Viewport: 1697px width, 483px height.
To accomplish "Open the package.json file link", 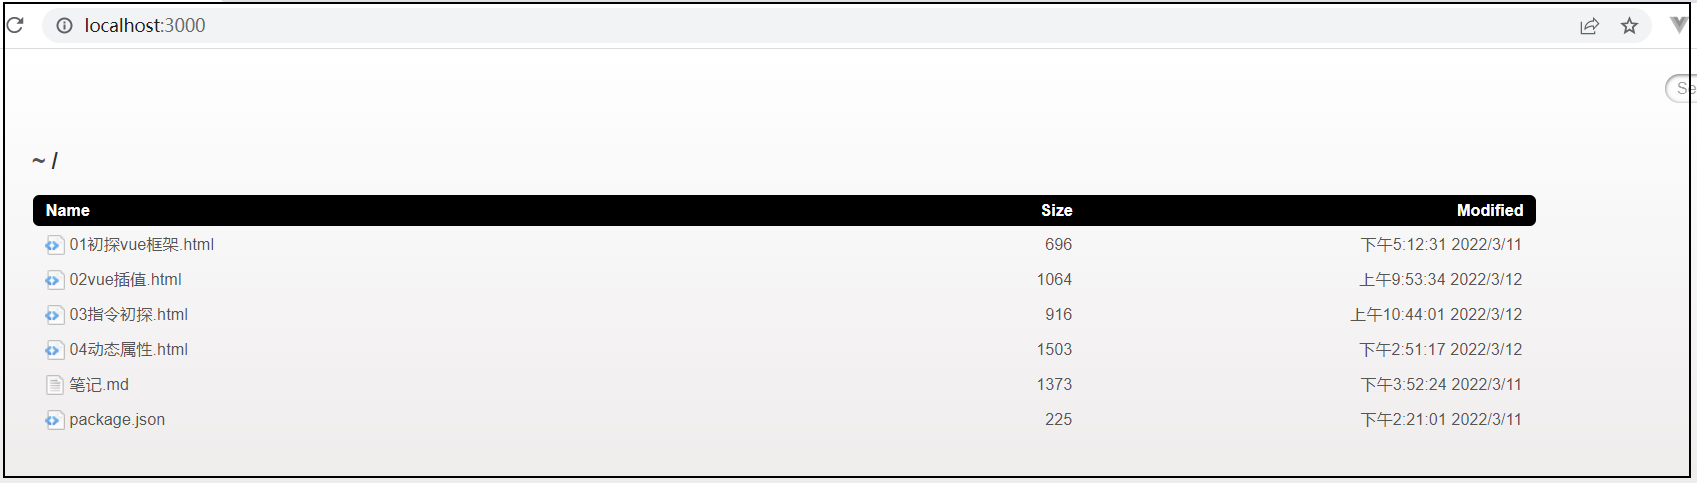I will (117, 420).
